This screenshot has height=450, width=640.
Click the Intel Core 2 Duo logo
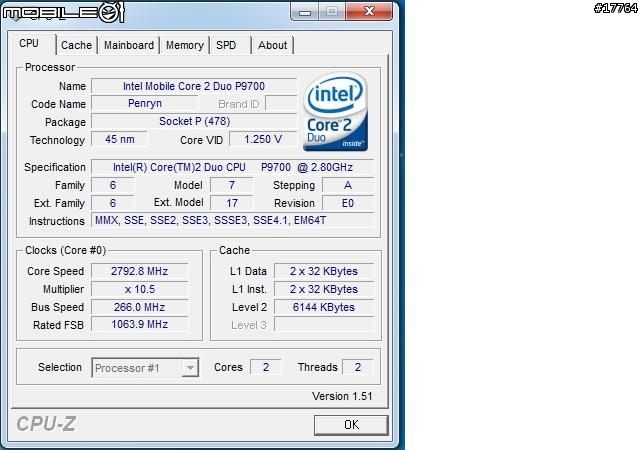pyautogui.click(x=336, y=111)
